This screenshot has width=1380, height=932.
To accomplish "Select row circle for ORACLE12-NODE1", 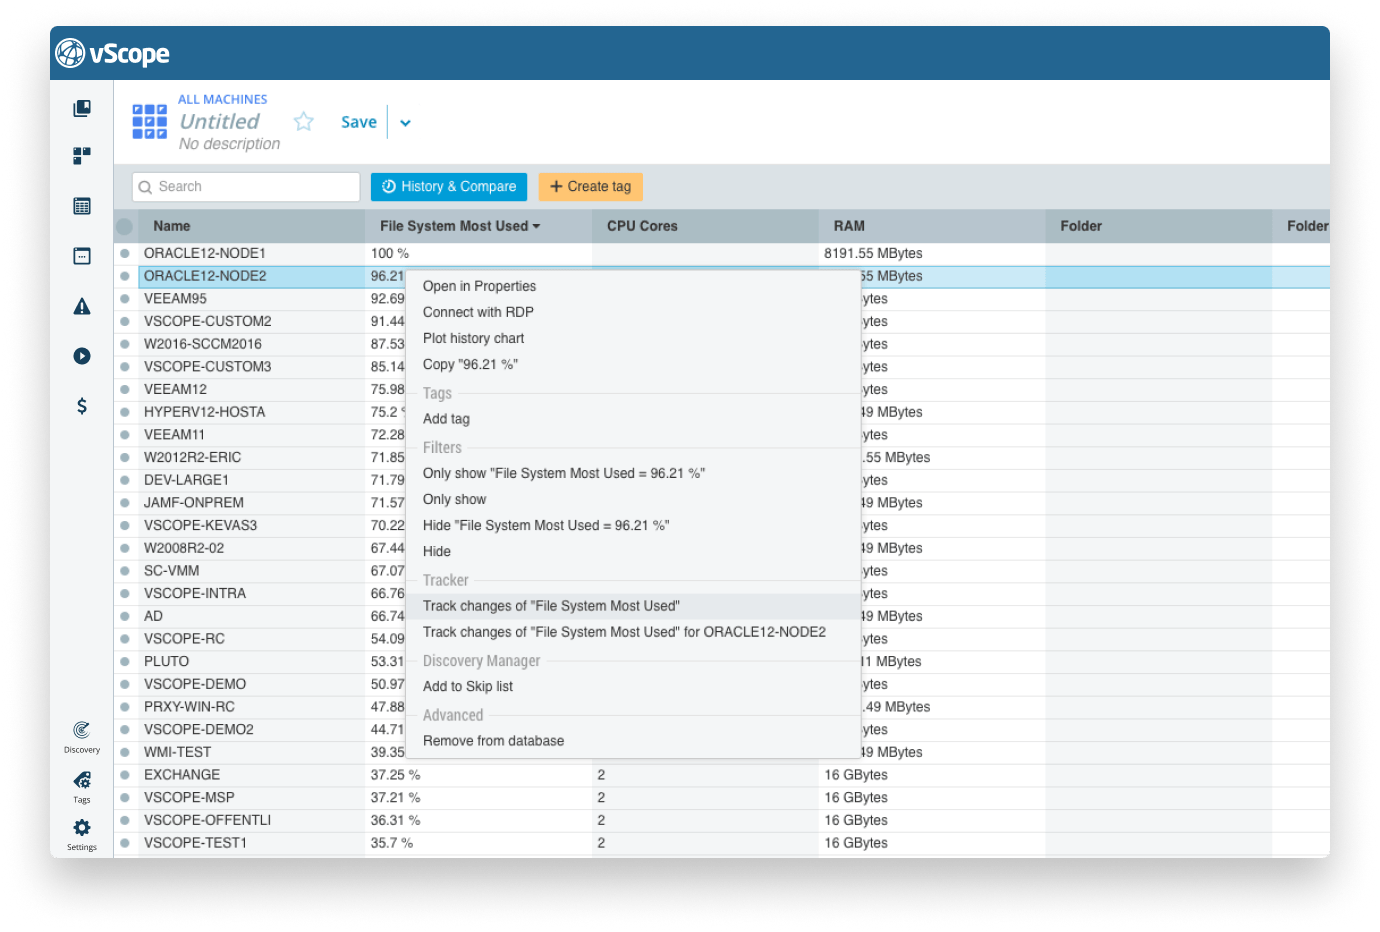I will (x=125, y=253).
